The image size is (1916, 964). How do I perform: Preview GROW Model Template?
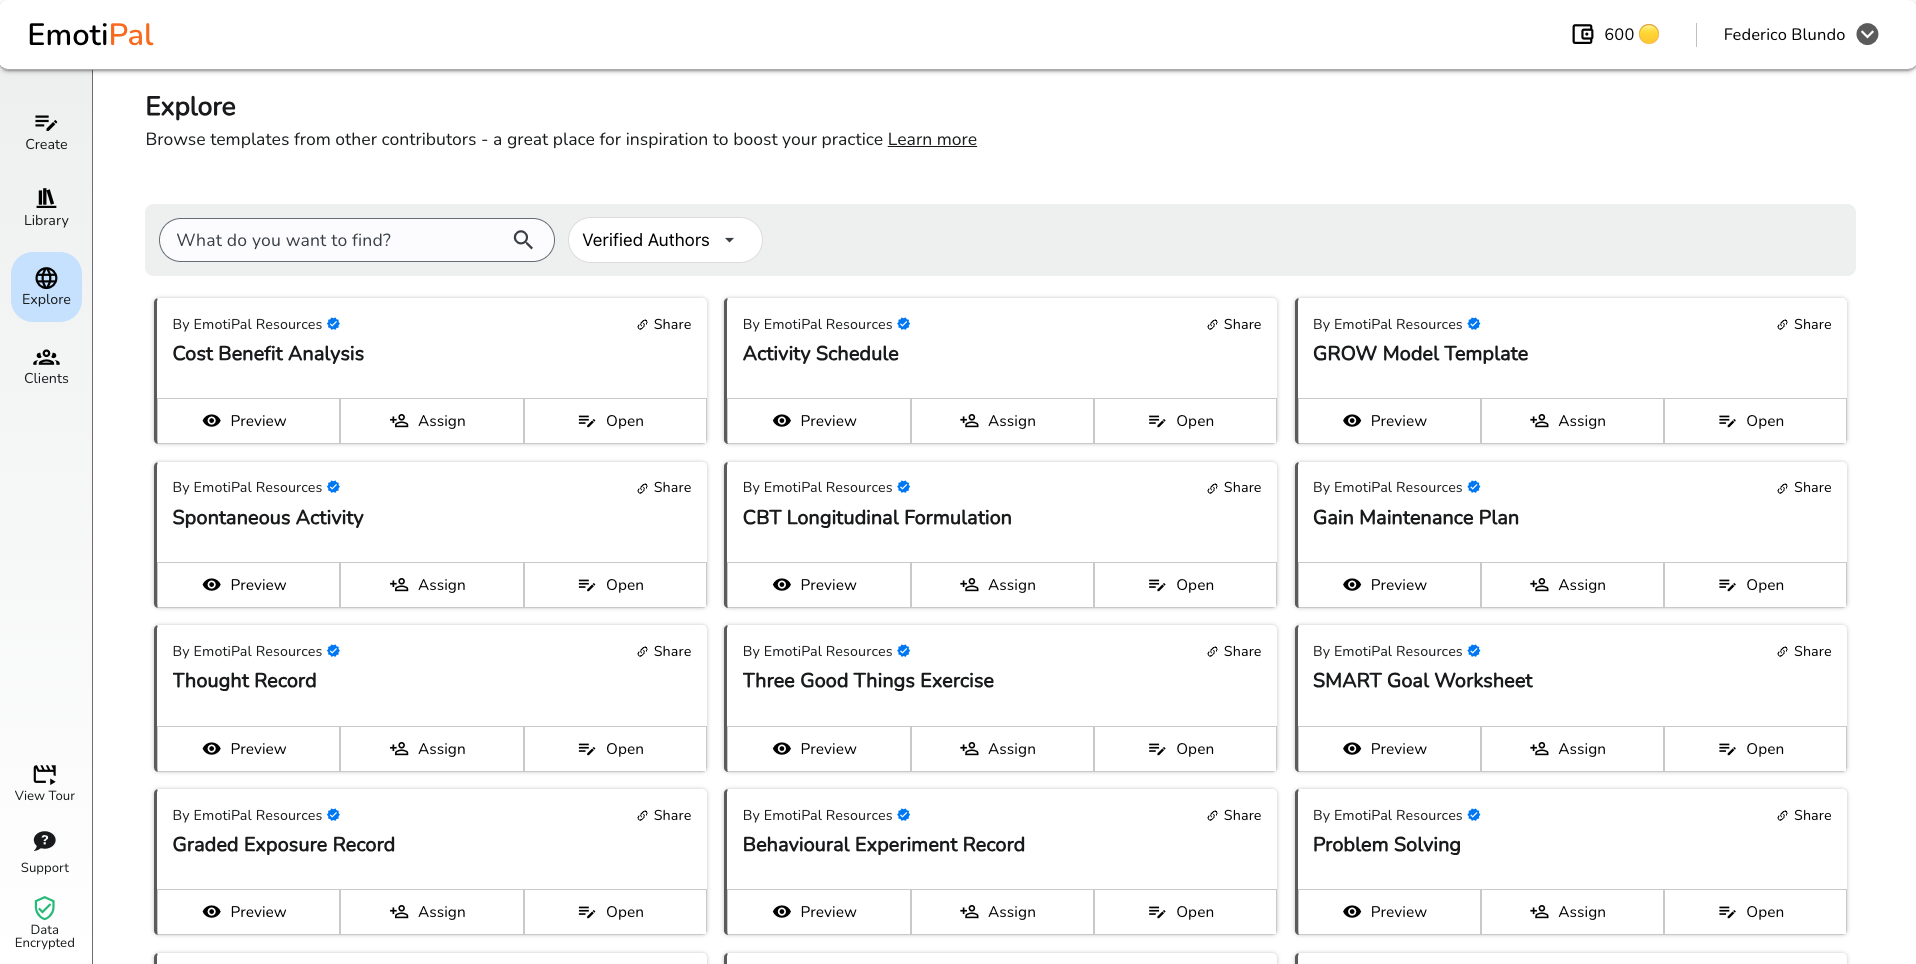click(x=1388, y=421)
